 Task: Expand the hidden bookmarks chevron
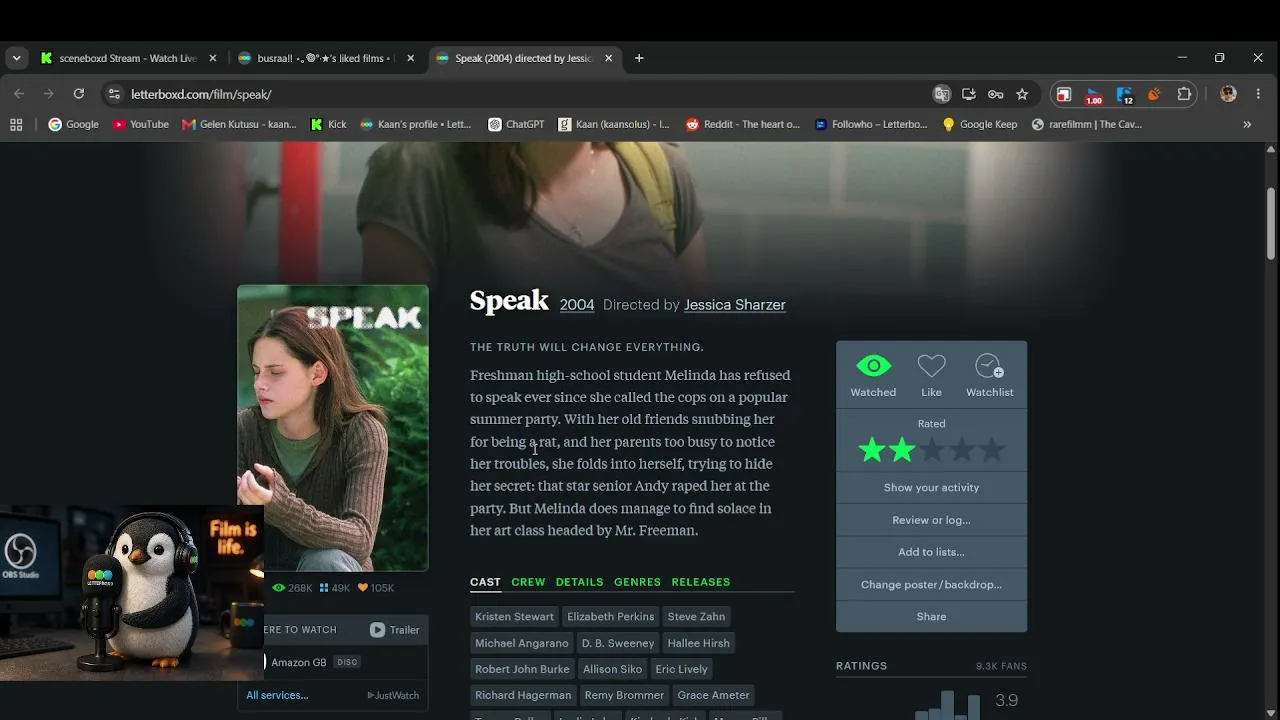point(1247,125)
